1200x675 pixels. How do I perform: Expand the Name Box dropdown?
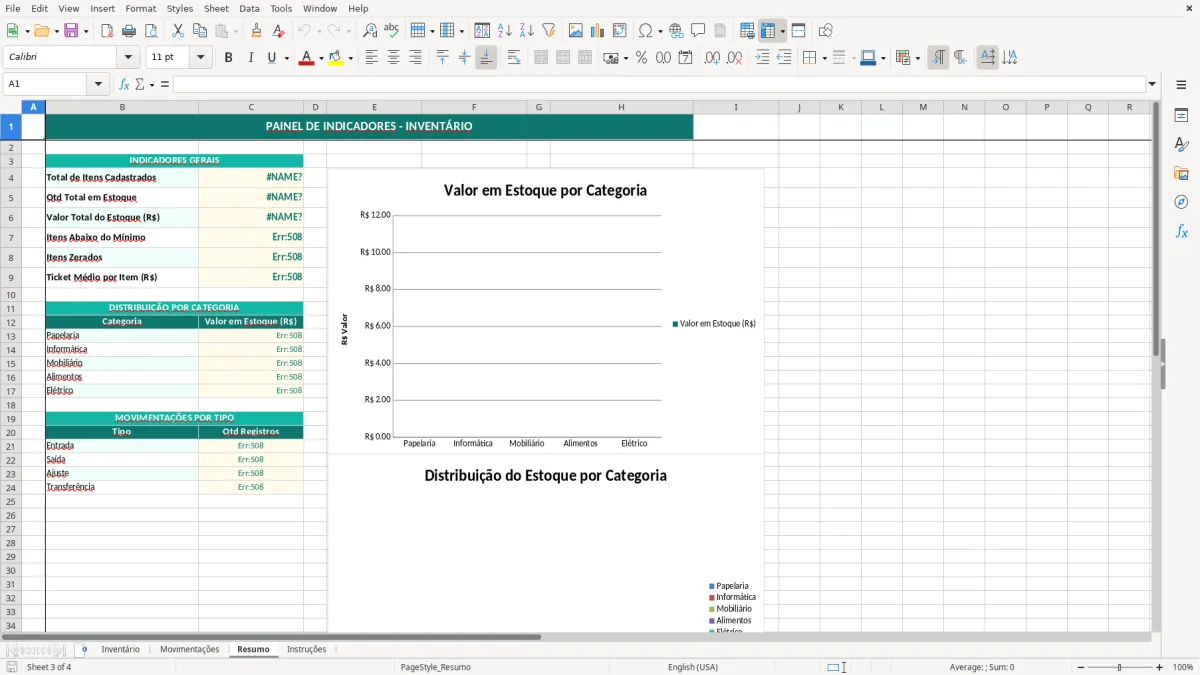pos(98,84)
